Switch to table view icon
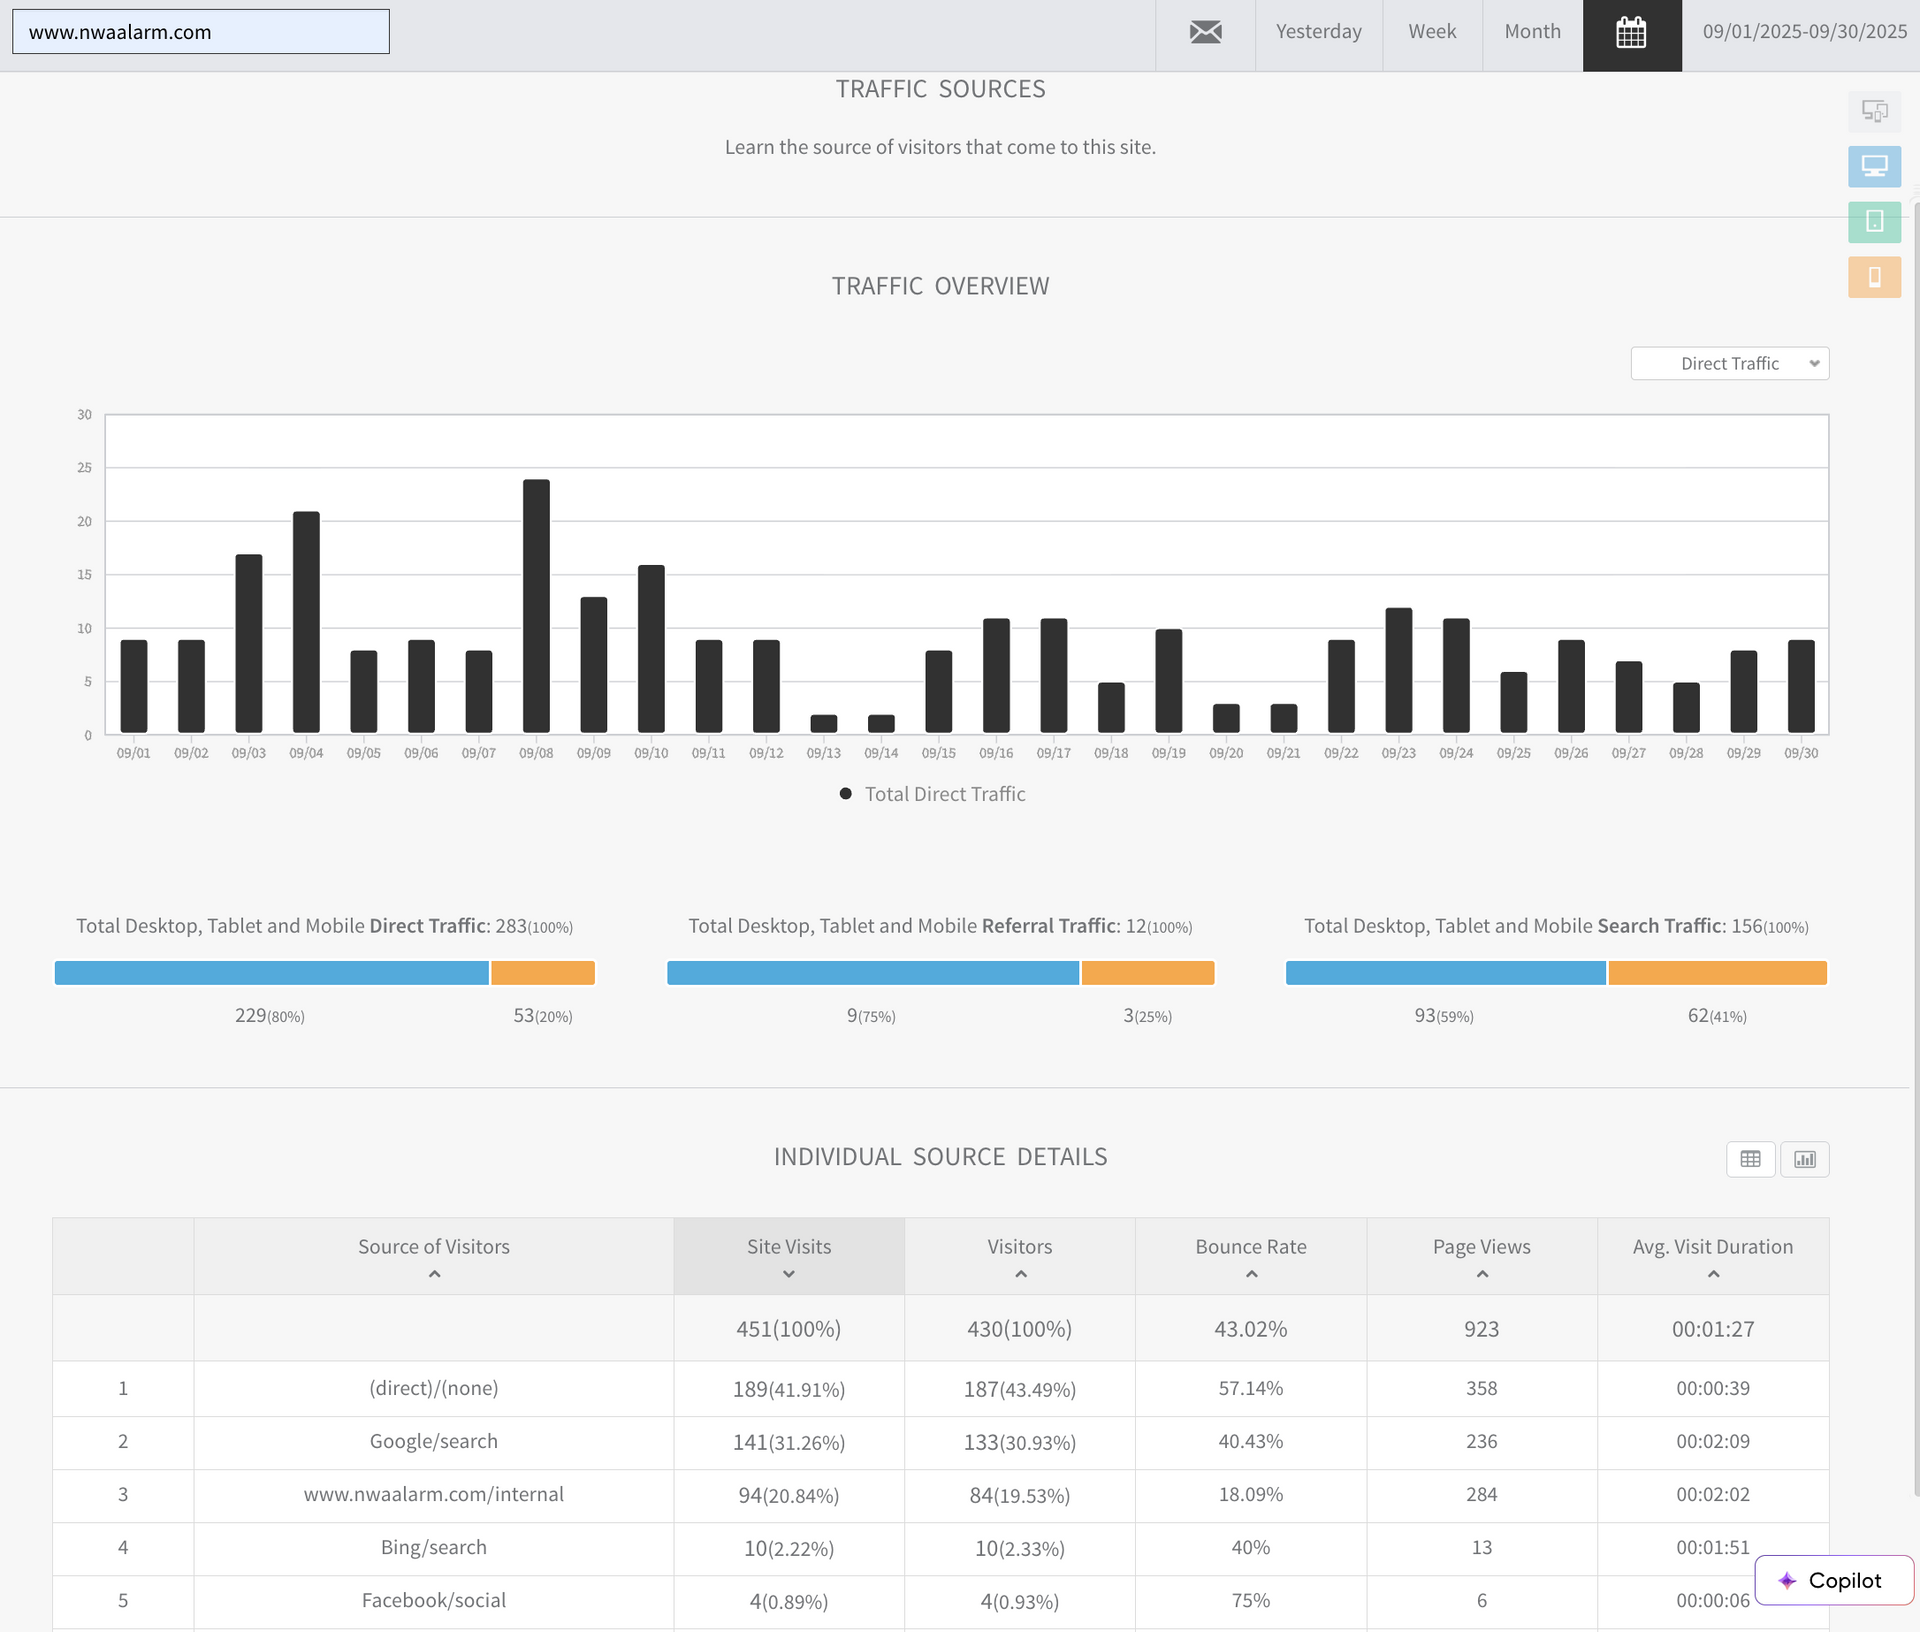The image size is (1920, 1632). [x=1750, y=1159]
